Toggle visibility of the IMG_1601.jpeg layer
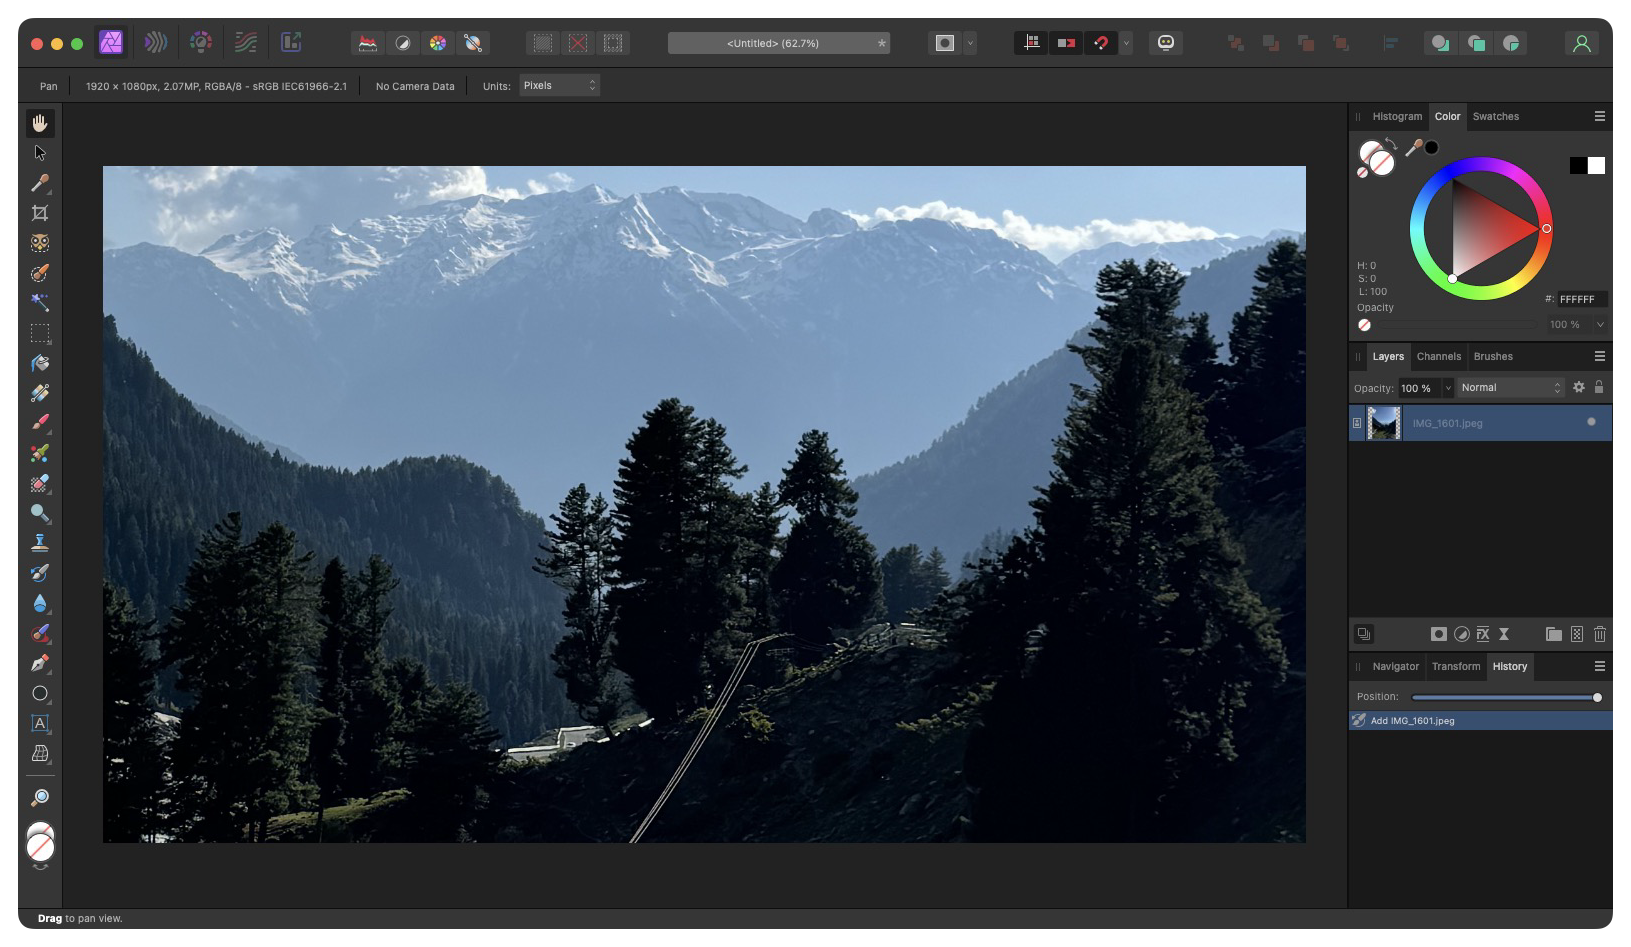 pyautogui.click(x=1590, y=422)
